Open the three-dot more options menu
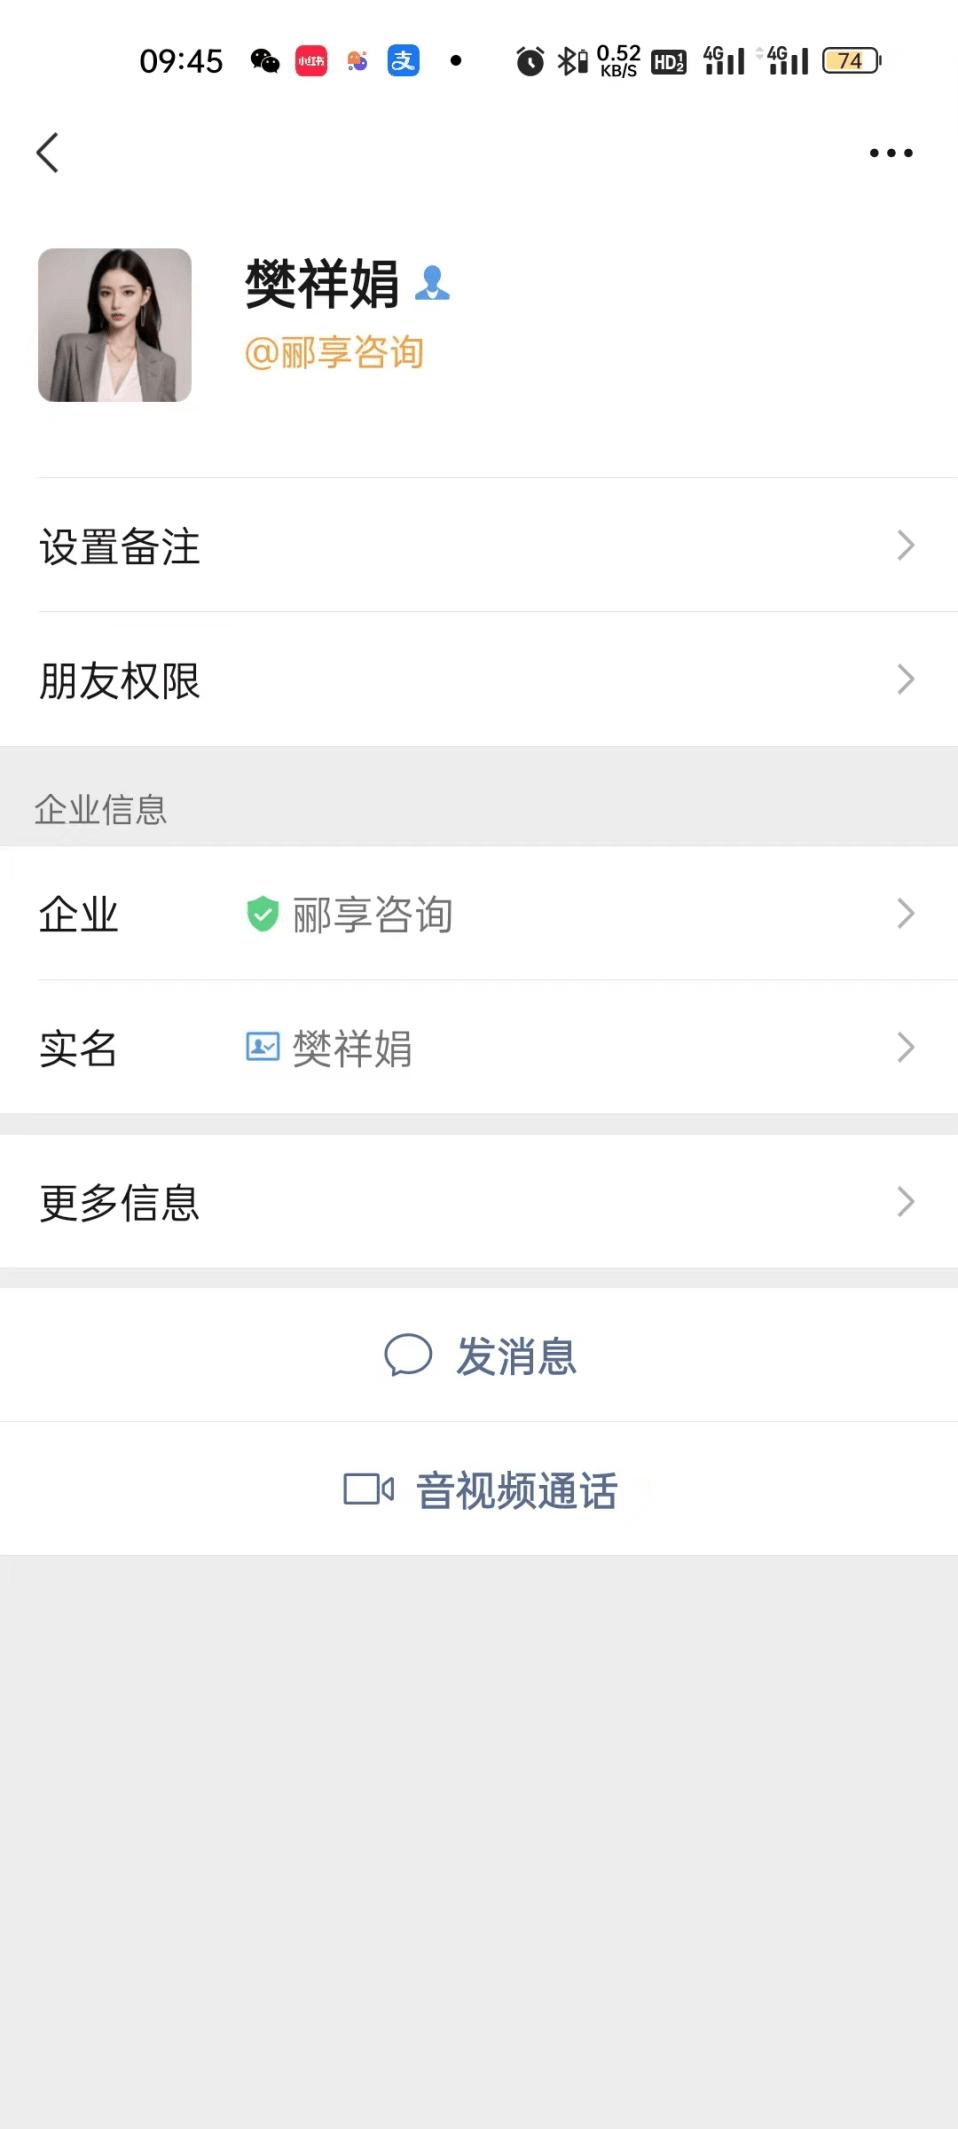The height and width of the screenshot is (2129, 958). pyautogui.click(x=890, y=153)
